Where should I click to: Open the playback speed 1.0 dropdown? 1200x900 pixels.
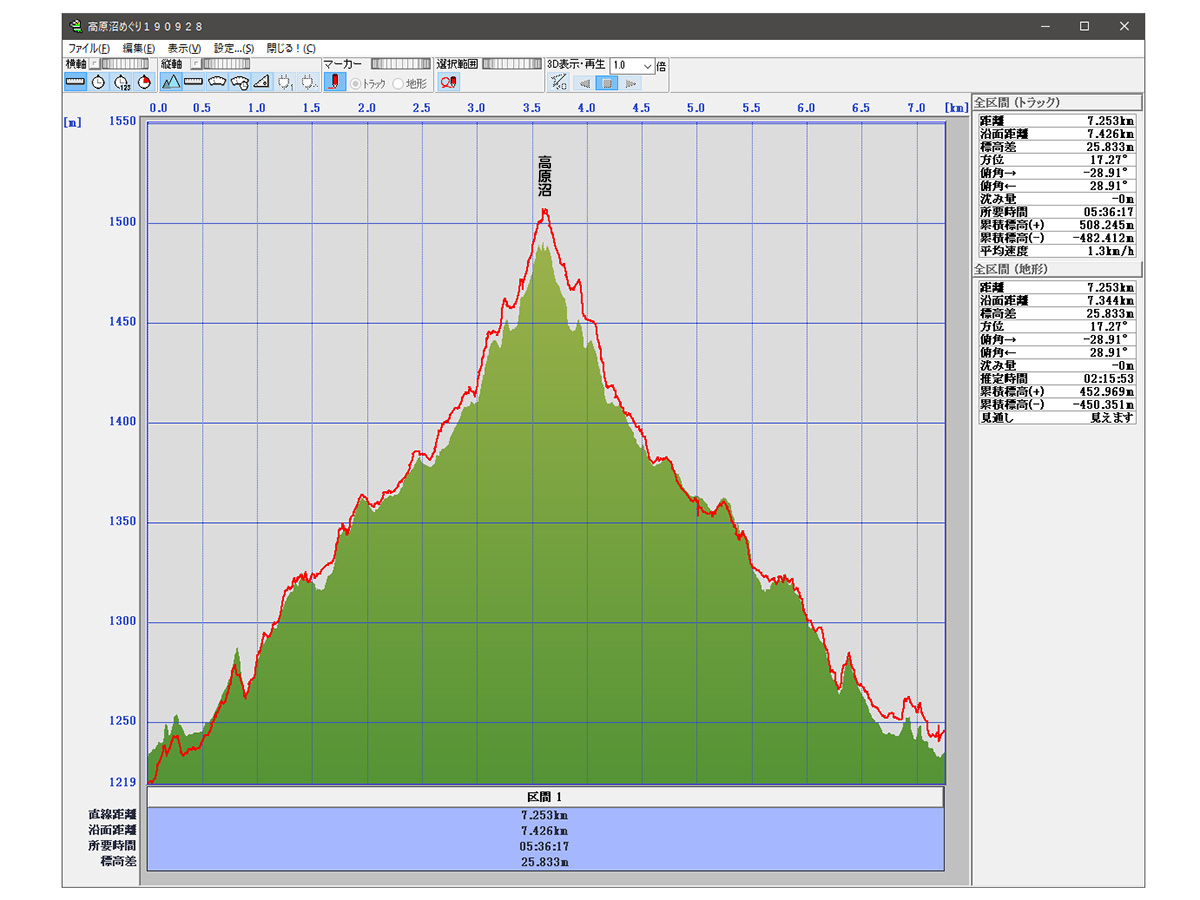click(x=648, y=65)
